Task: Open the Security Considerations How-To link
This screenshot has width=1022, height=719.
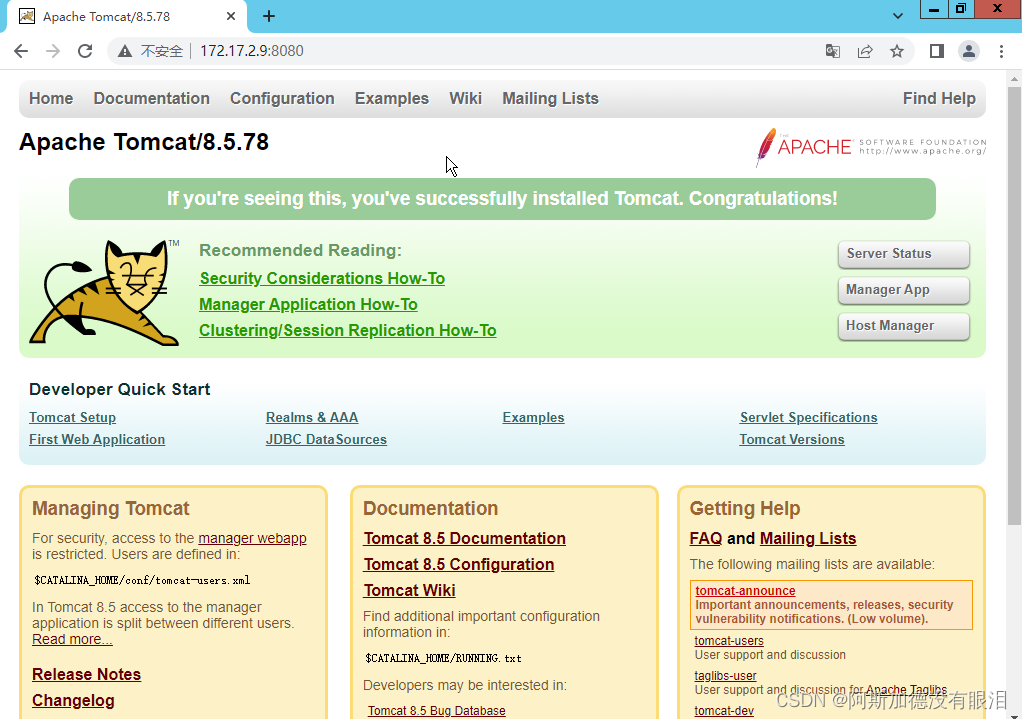Action: (x=322, y=278)
